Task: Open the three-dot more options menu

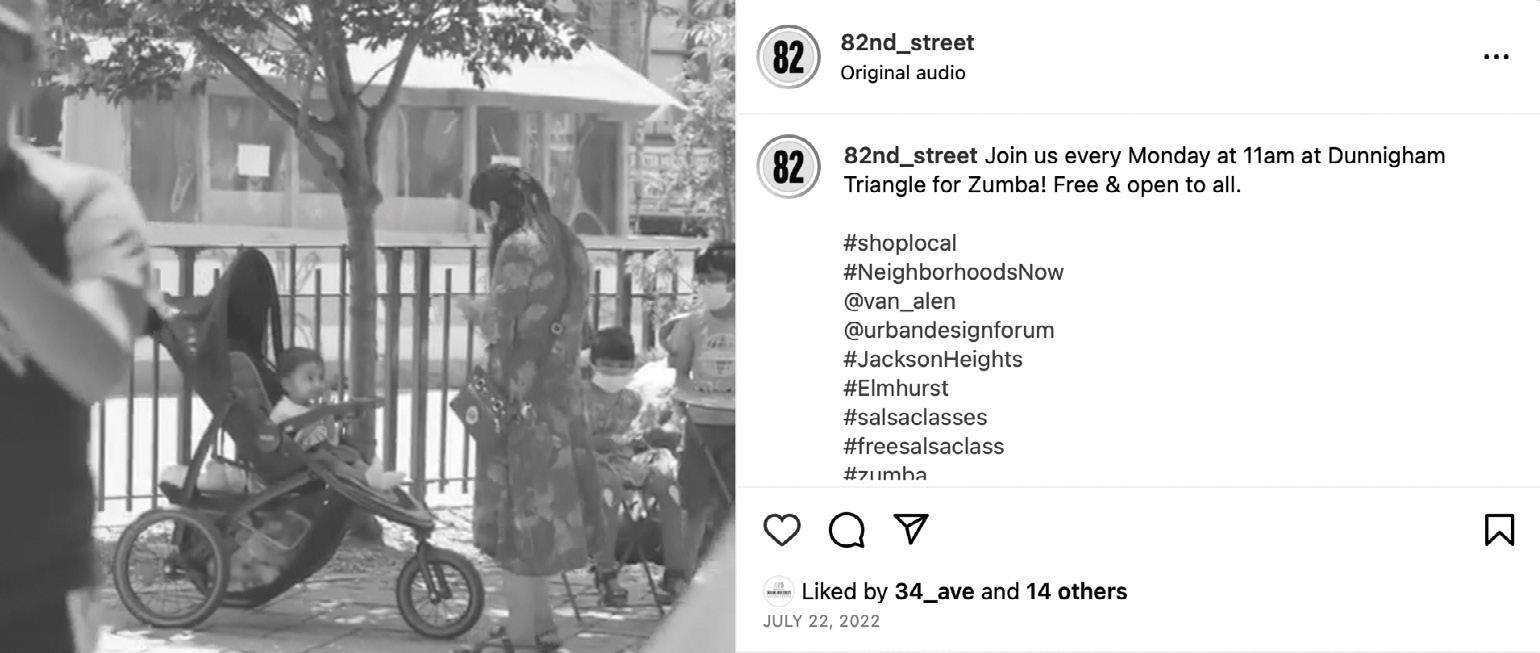Action: (1496, 57)
